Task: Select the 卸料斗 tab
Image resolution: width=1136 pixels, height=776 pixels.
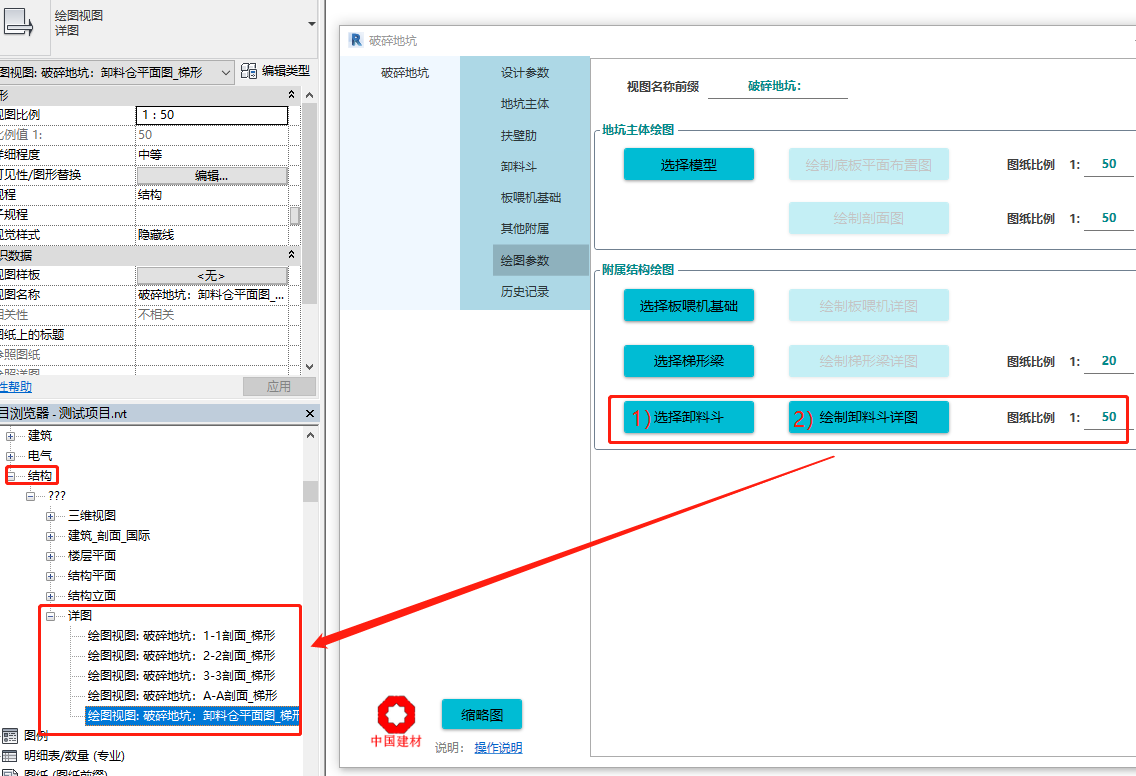Action: tap(519, 167)
